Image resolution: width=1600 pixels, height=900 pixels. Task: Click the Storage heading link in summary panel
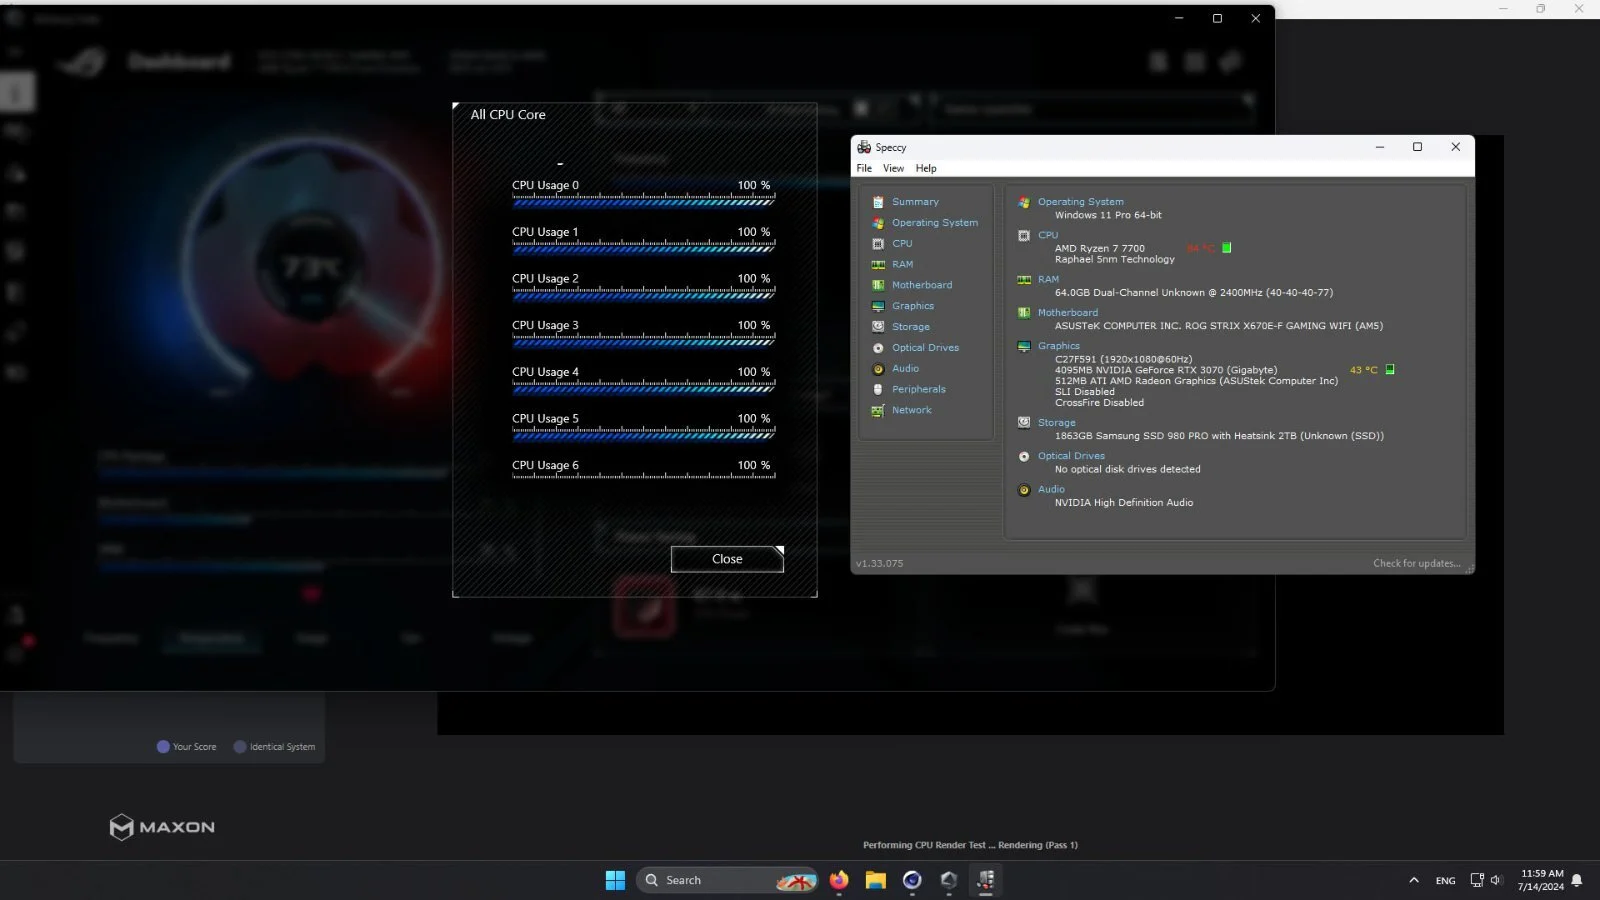point(1056,423)
